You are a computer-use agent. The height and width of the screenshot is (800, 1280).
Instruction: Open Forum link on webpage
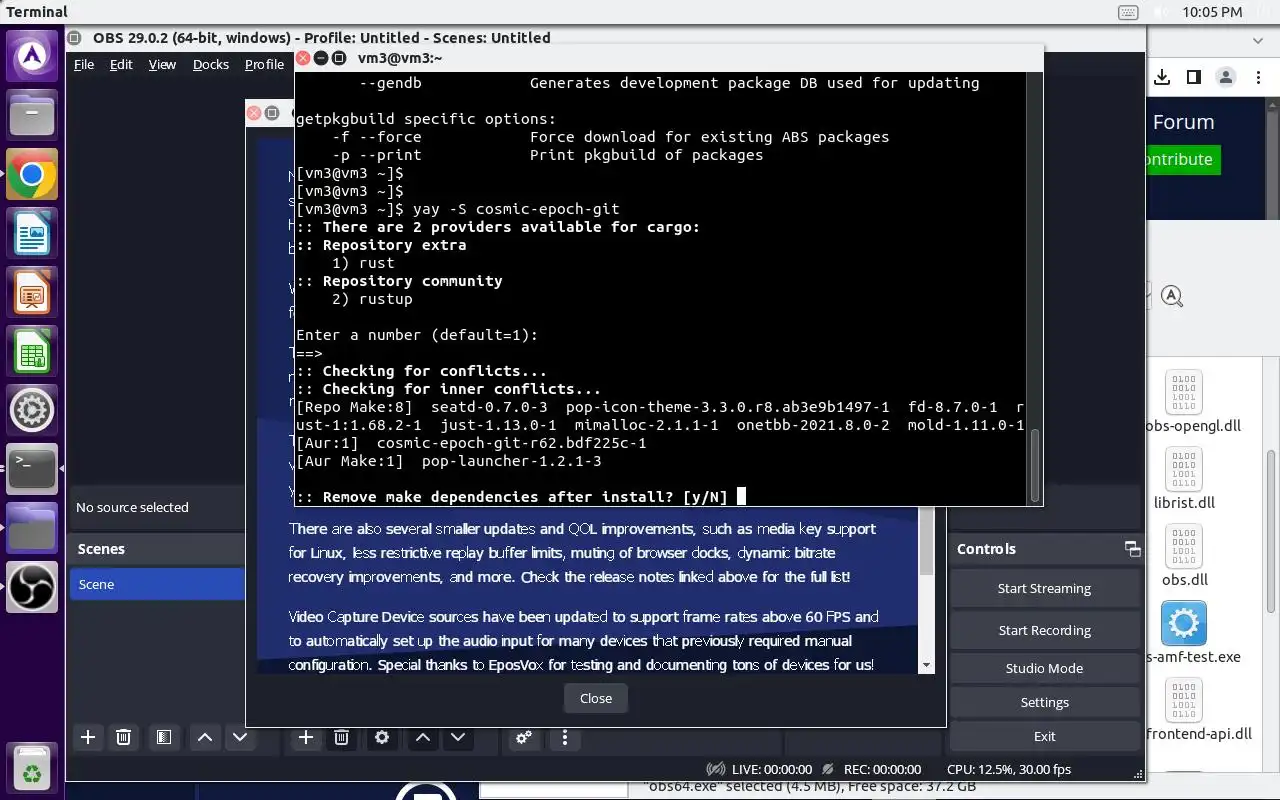1183,122
